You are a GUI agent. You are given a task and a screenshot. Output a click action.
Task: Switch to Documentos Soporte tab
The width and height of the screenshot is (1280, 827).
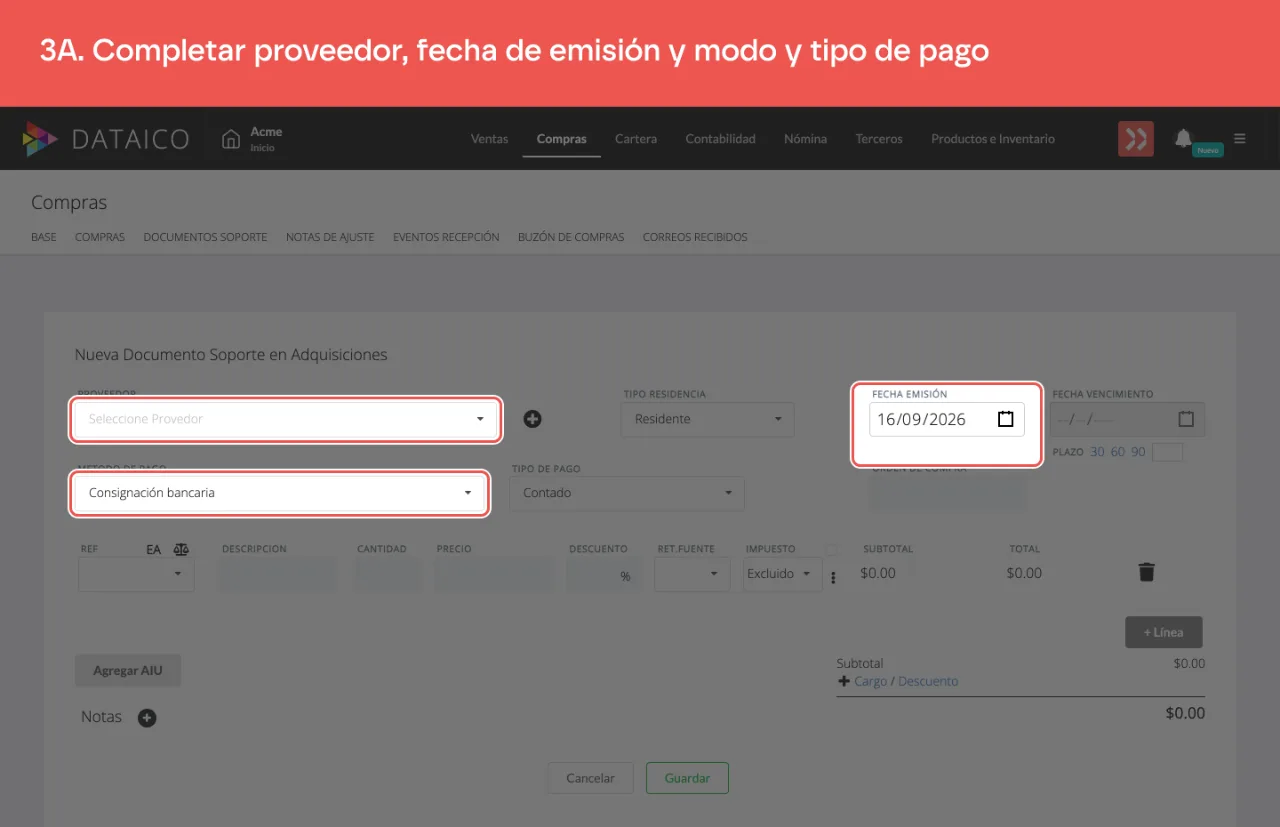pos(205,237)
